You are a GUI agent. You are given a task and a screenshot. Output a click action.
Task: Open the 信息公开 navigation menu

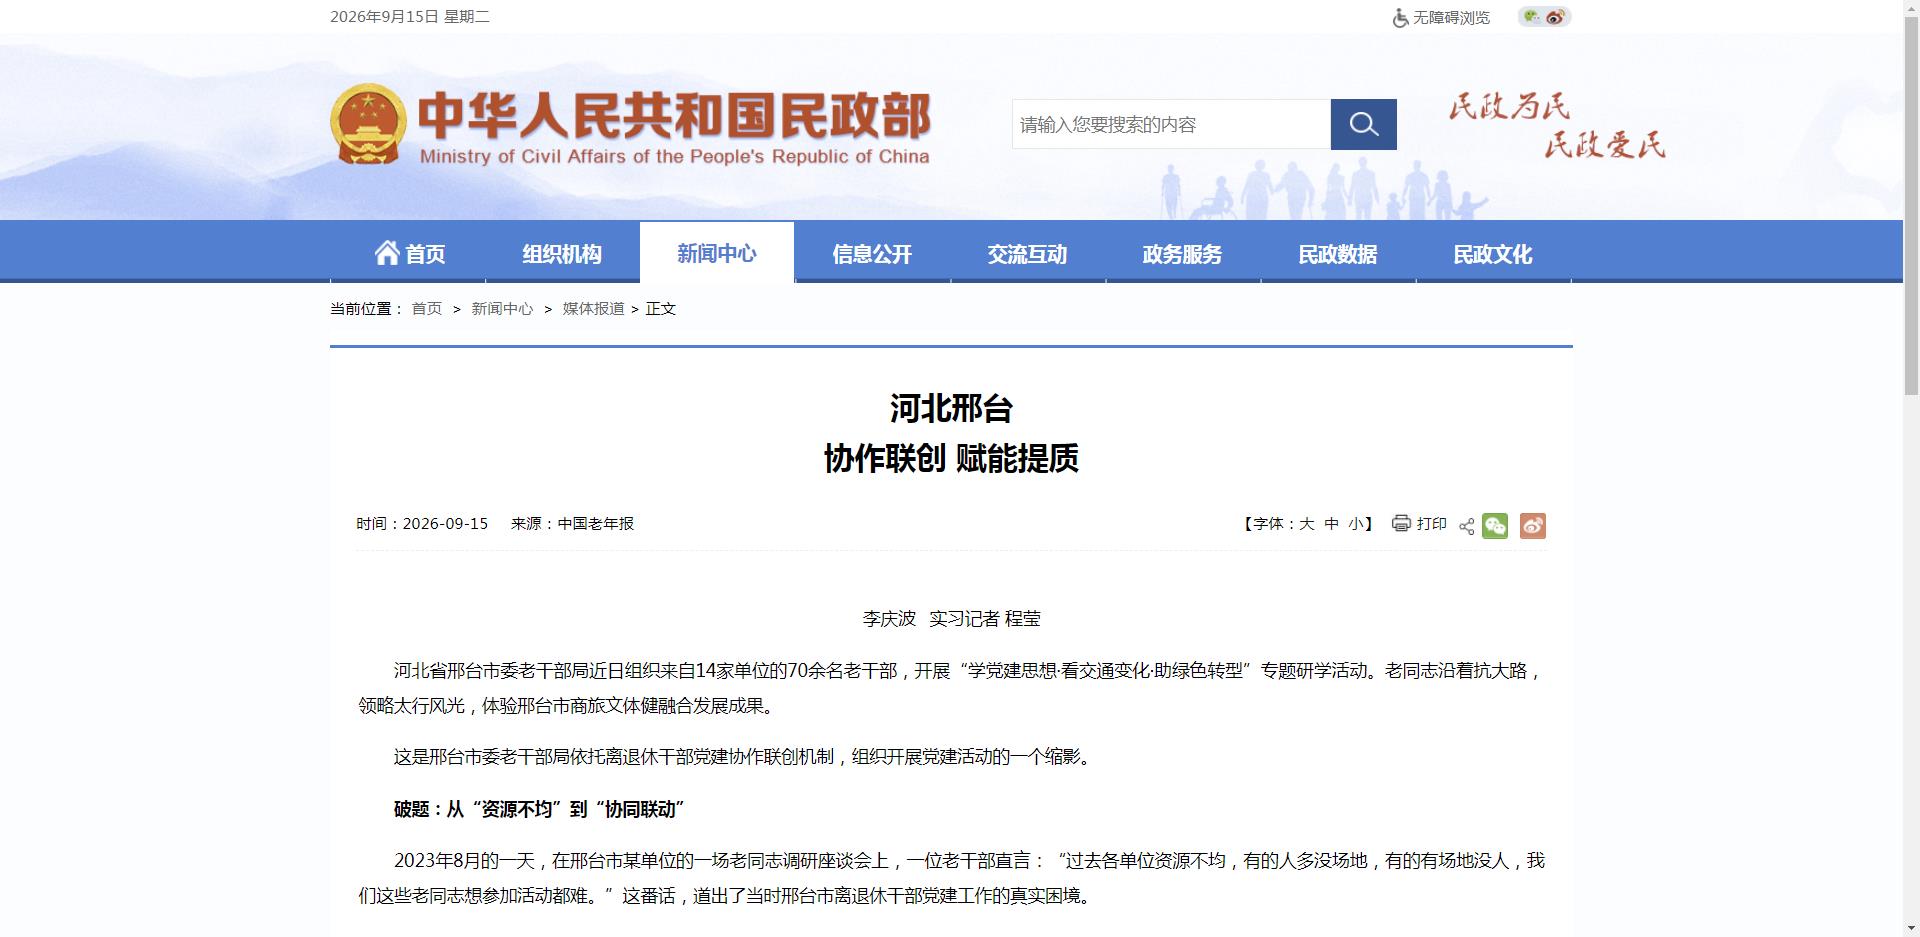click(x=872, y=254)
